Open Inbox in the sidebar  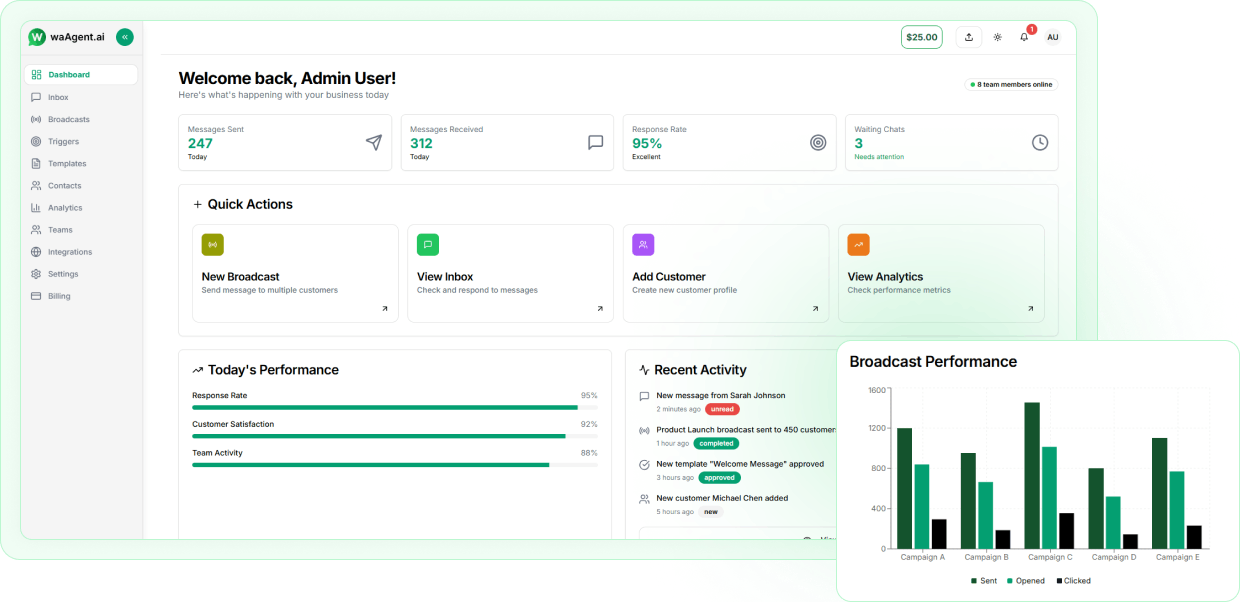tap(58, 97)
